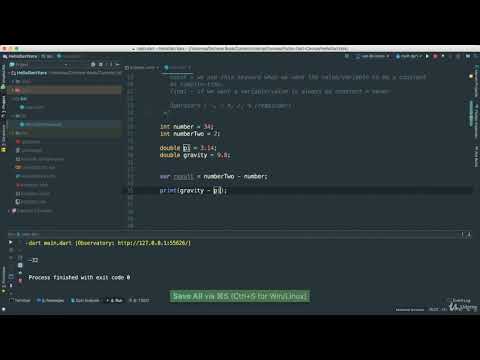Open the Observatory link http://127.0.0.1:55626/

[154, 243]
